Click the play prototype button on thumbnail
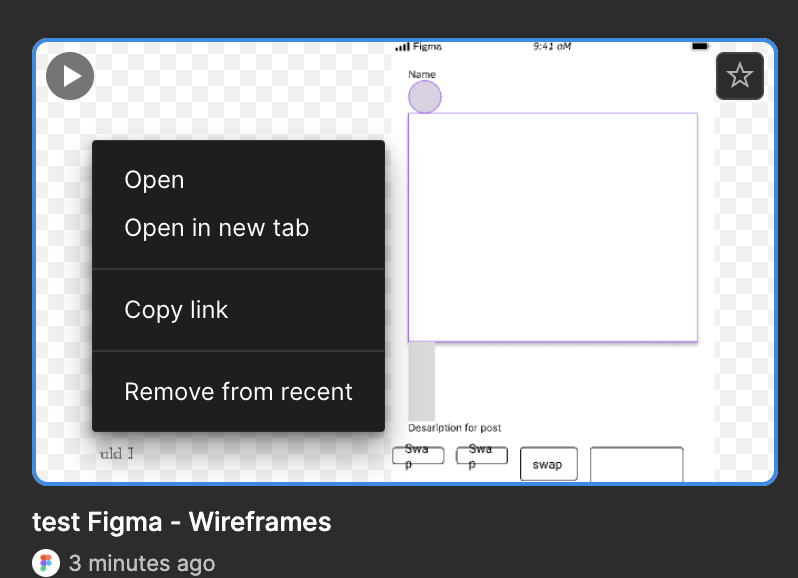 70,76
